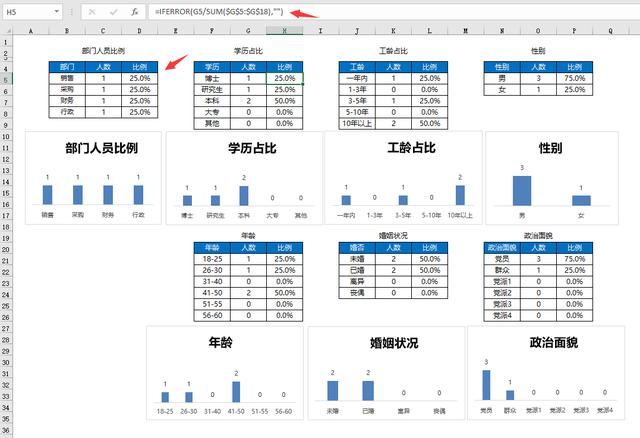
Task: Click the Cancel X icon beside formula bar
Action: pyautogui.click(x=92, y=12)
